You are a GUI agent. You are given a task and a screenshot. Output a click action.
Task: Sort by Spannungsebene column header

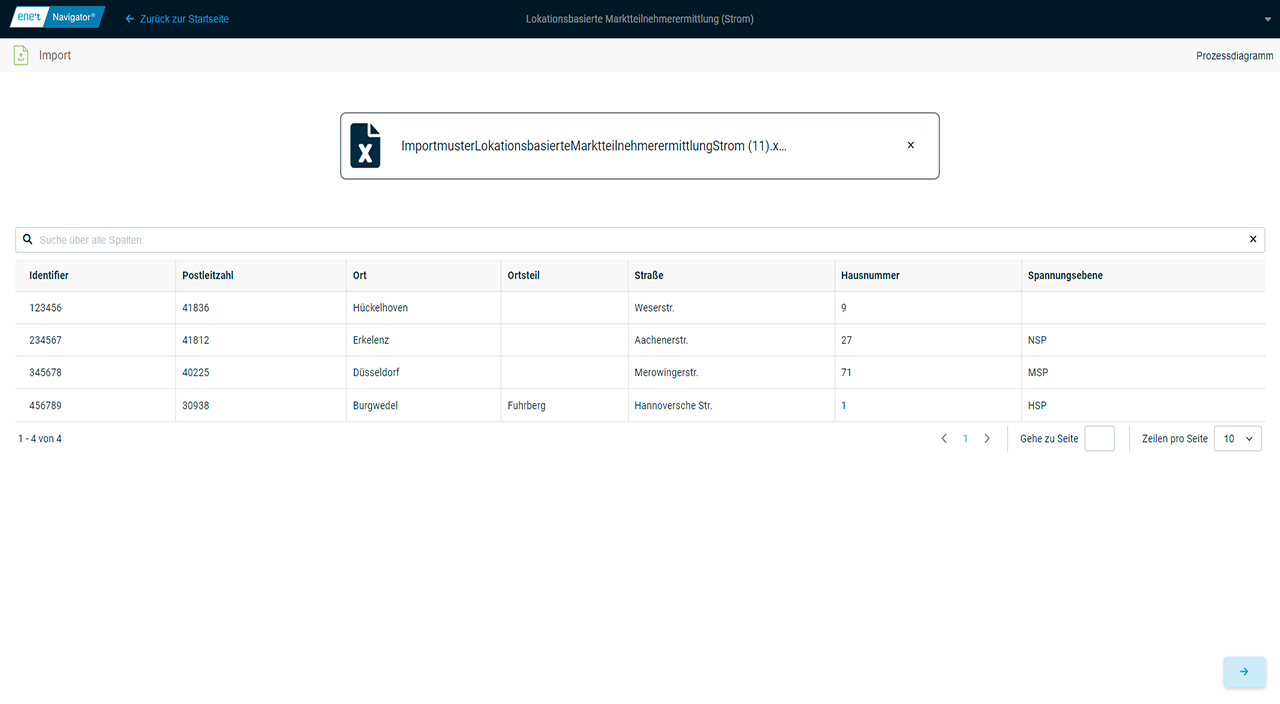tap(1065, 276)
